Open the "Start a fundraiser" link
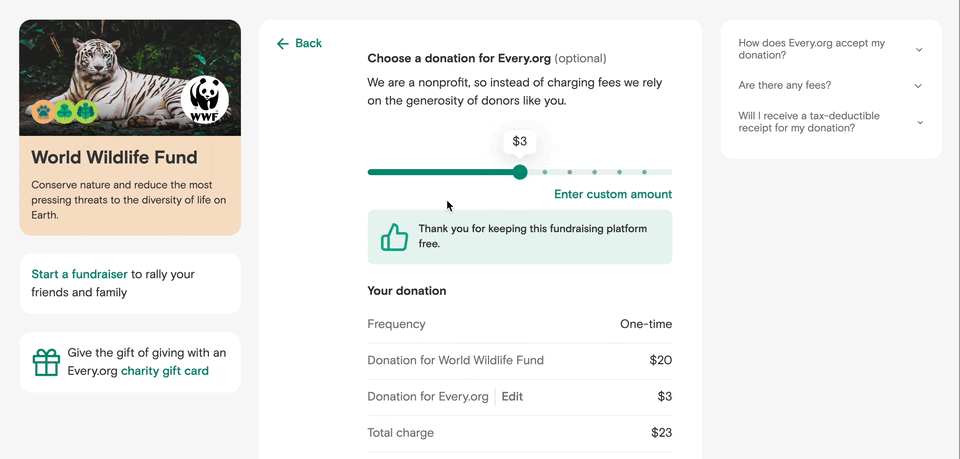The width and height of the screenshot is (960, 459). (79, 274)
